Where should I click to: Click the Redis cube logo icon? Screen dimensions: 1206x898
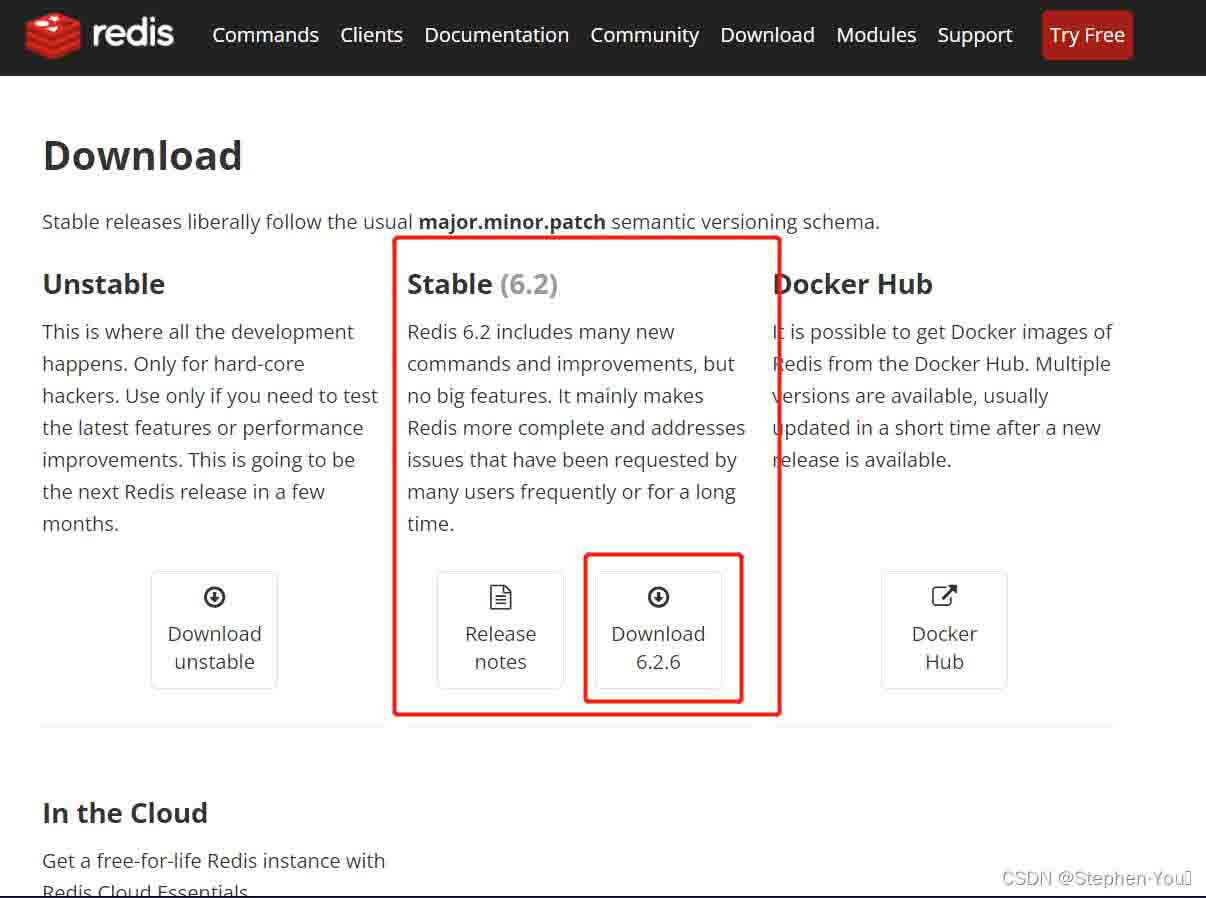click(x=53, y=35)
